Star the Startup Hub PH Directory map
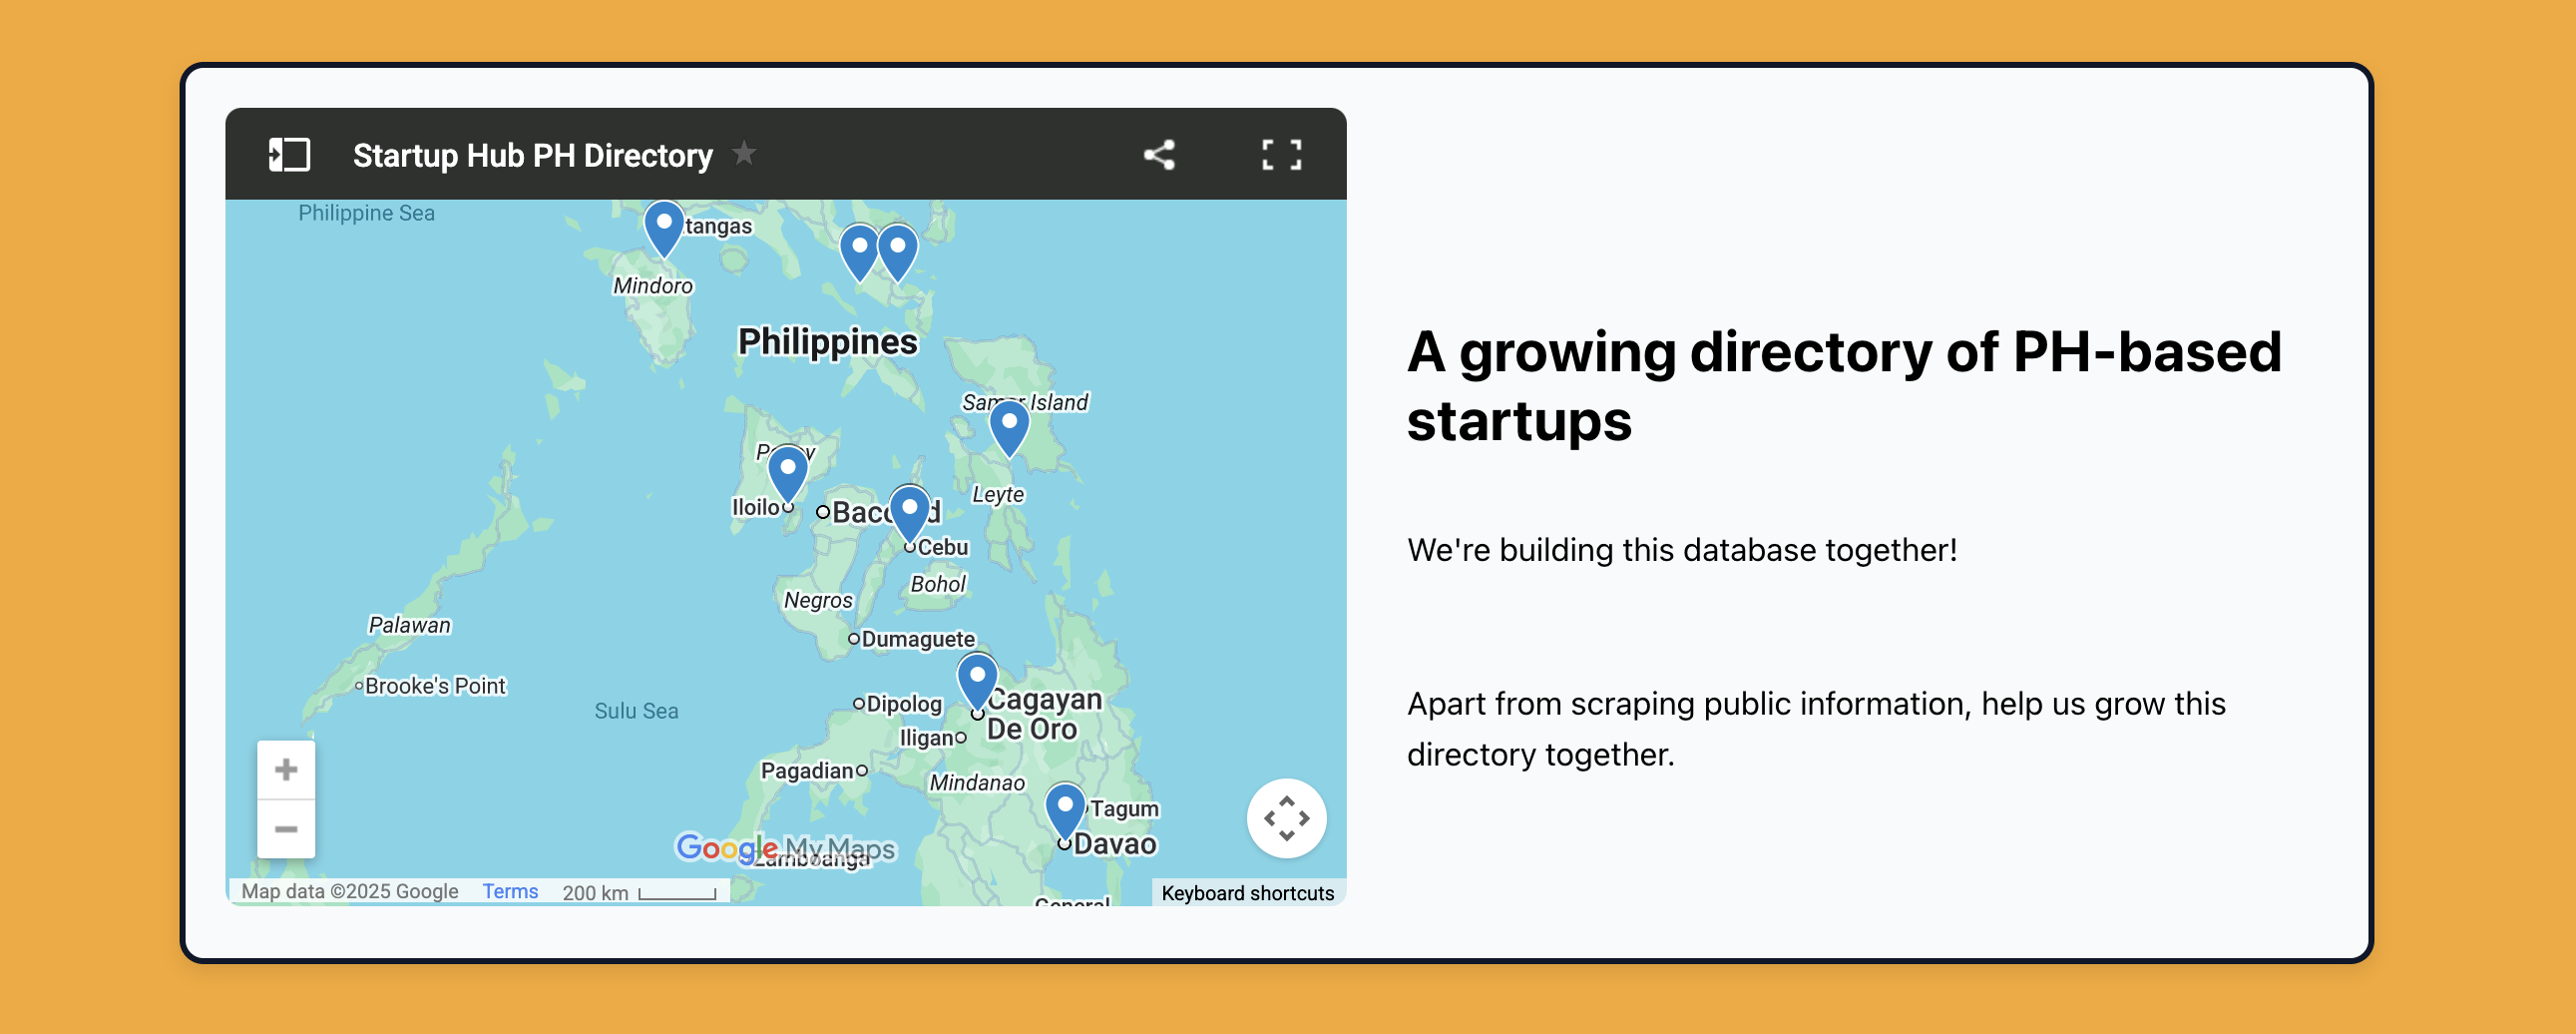The height and width of the screenshot is (1034, 2576). coord(744,154)
